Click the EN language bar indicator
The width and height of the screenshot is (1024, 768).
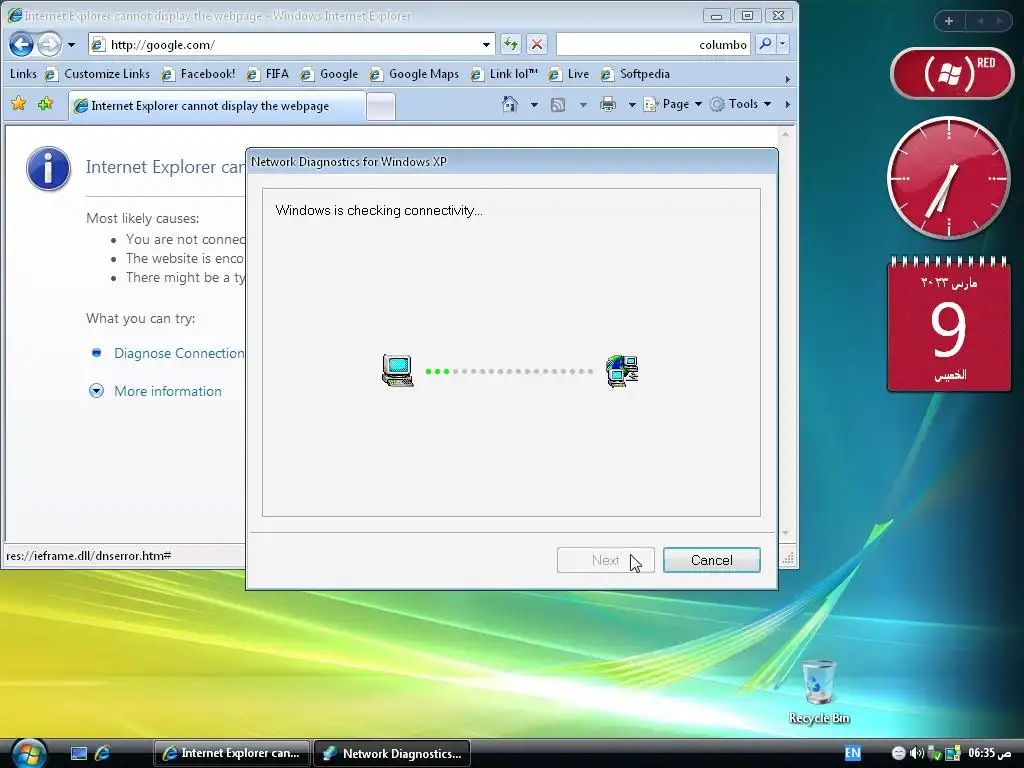tap(852, 753)
